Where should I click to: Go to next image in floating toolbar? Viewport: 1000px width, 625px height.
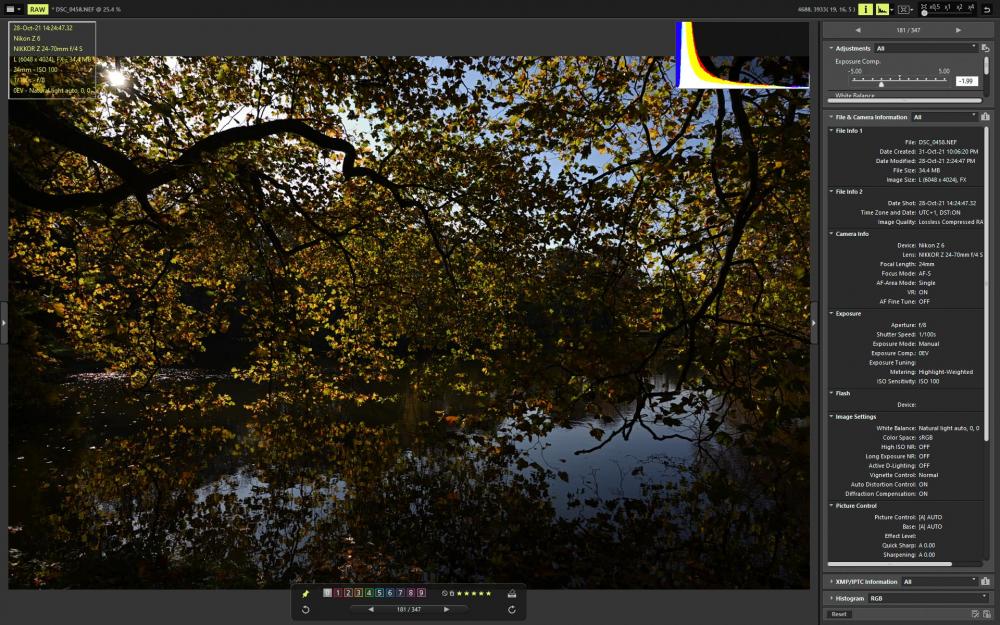click(446, 610)
